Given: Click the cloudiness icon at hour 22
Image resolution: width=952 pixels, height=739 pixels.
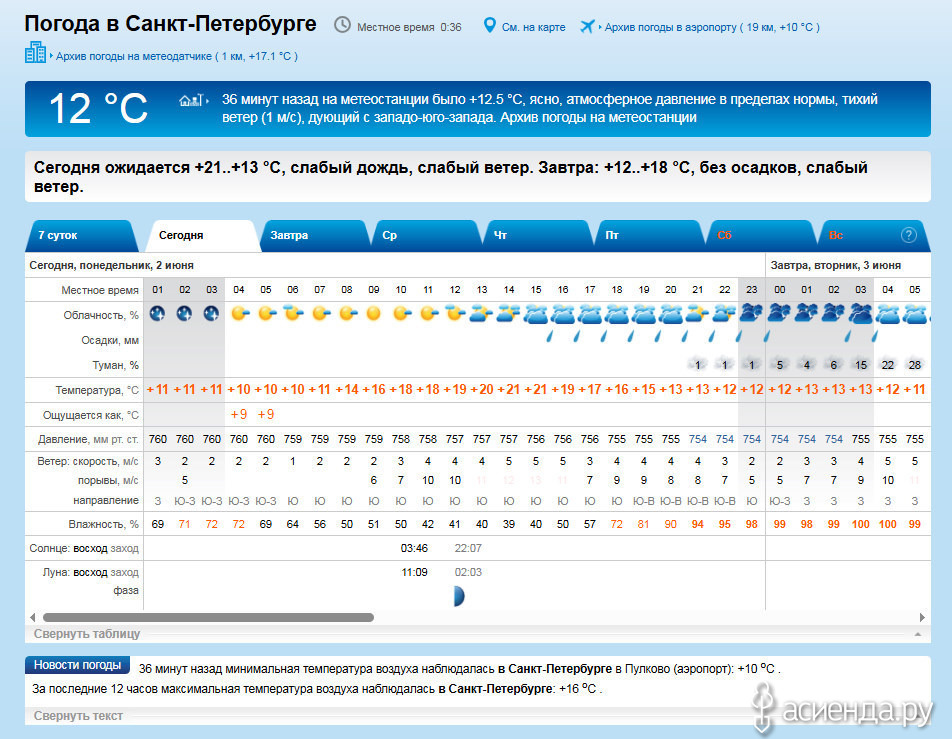Looking at the screenshot, I should (724, 313).
